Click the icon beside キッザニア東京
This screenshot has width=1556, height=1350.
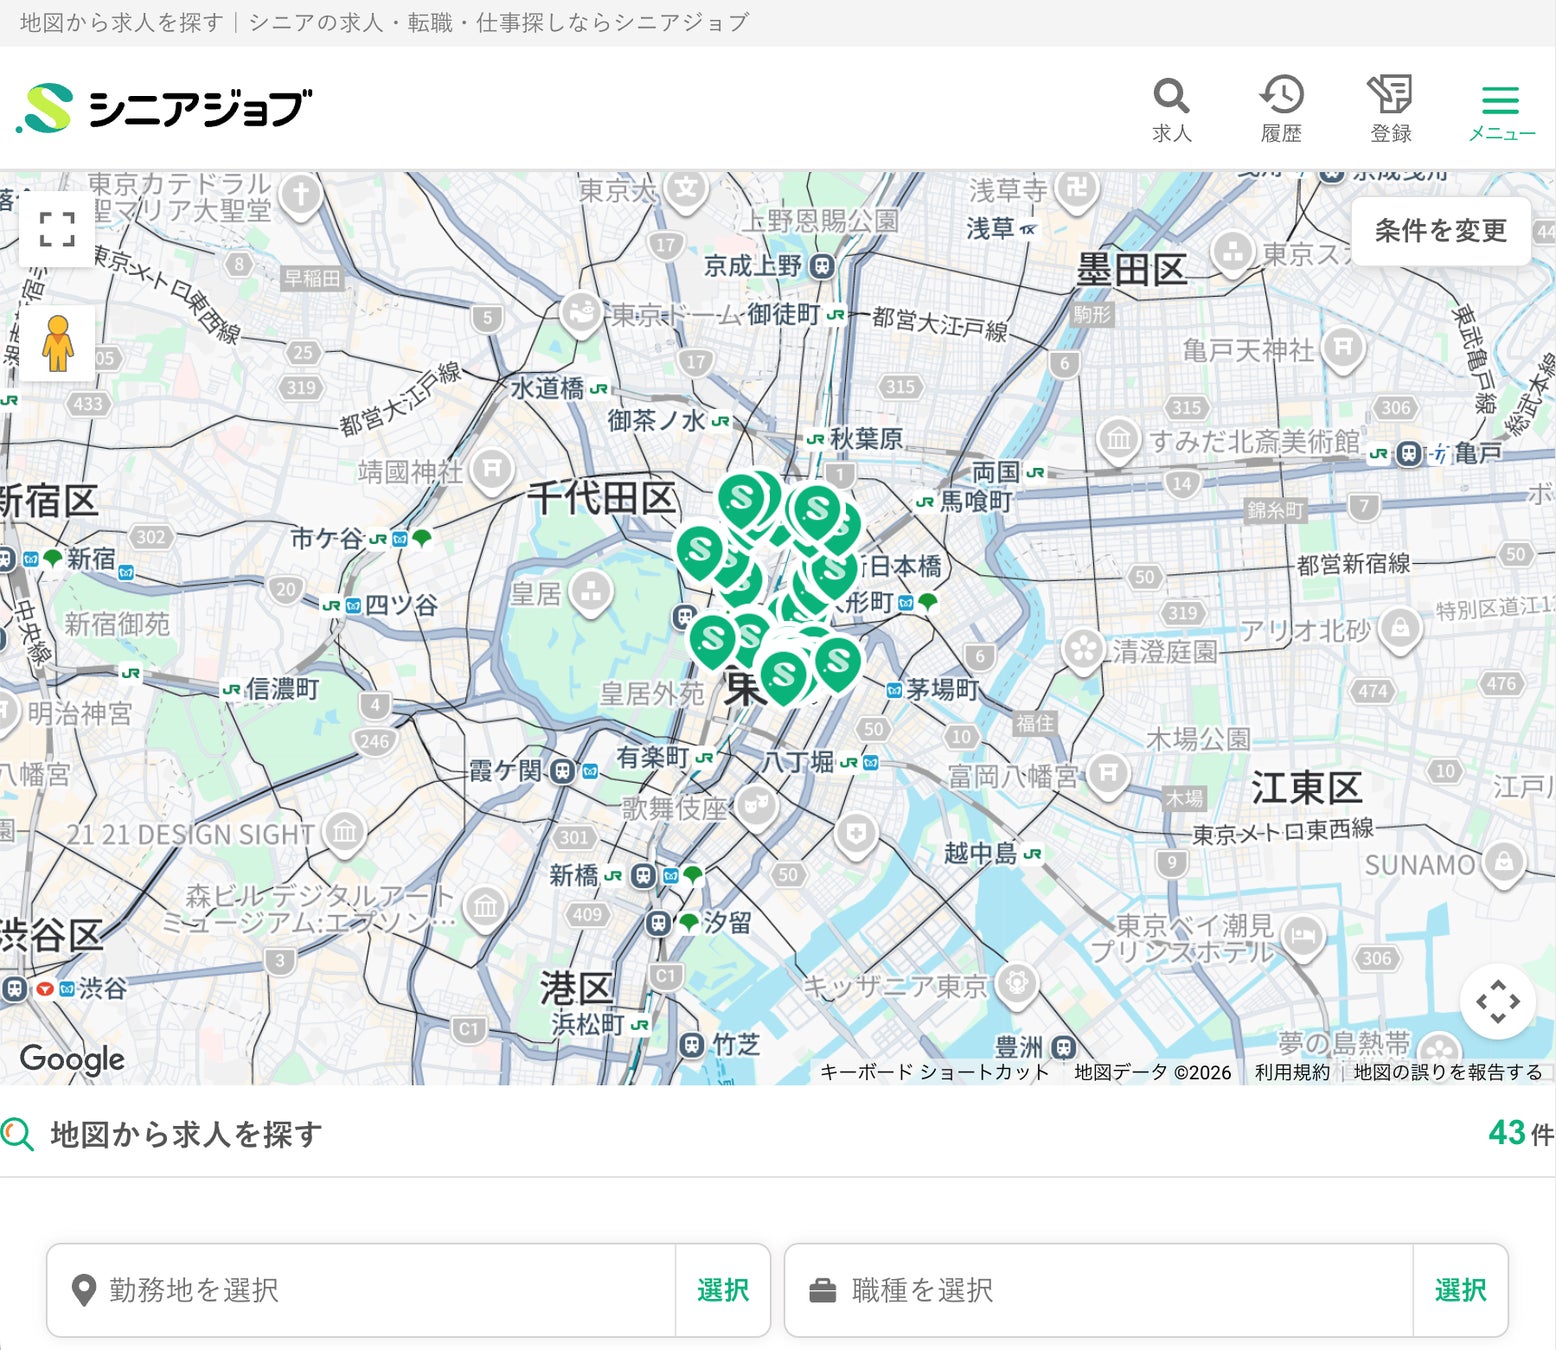(1017, 984)
